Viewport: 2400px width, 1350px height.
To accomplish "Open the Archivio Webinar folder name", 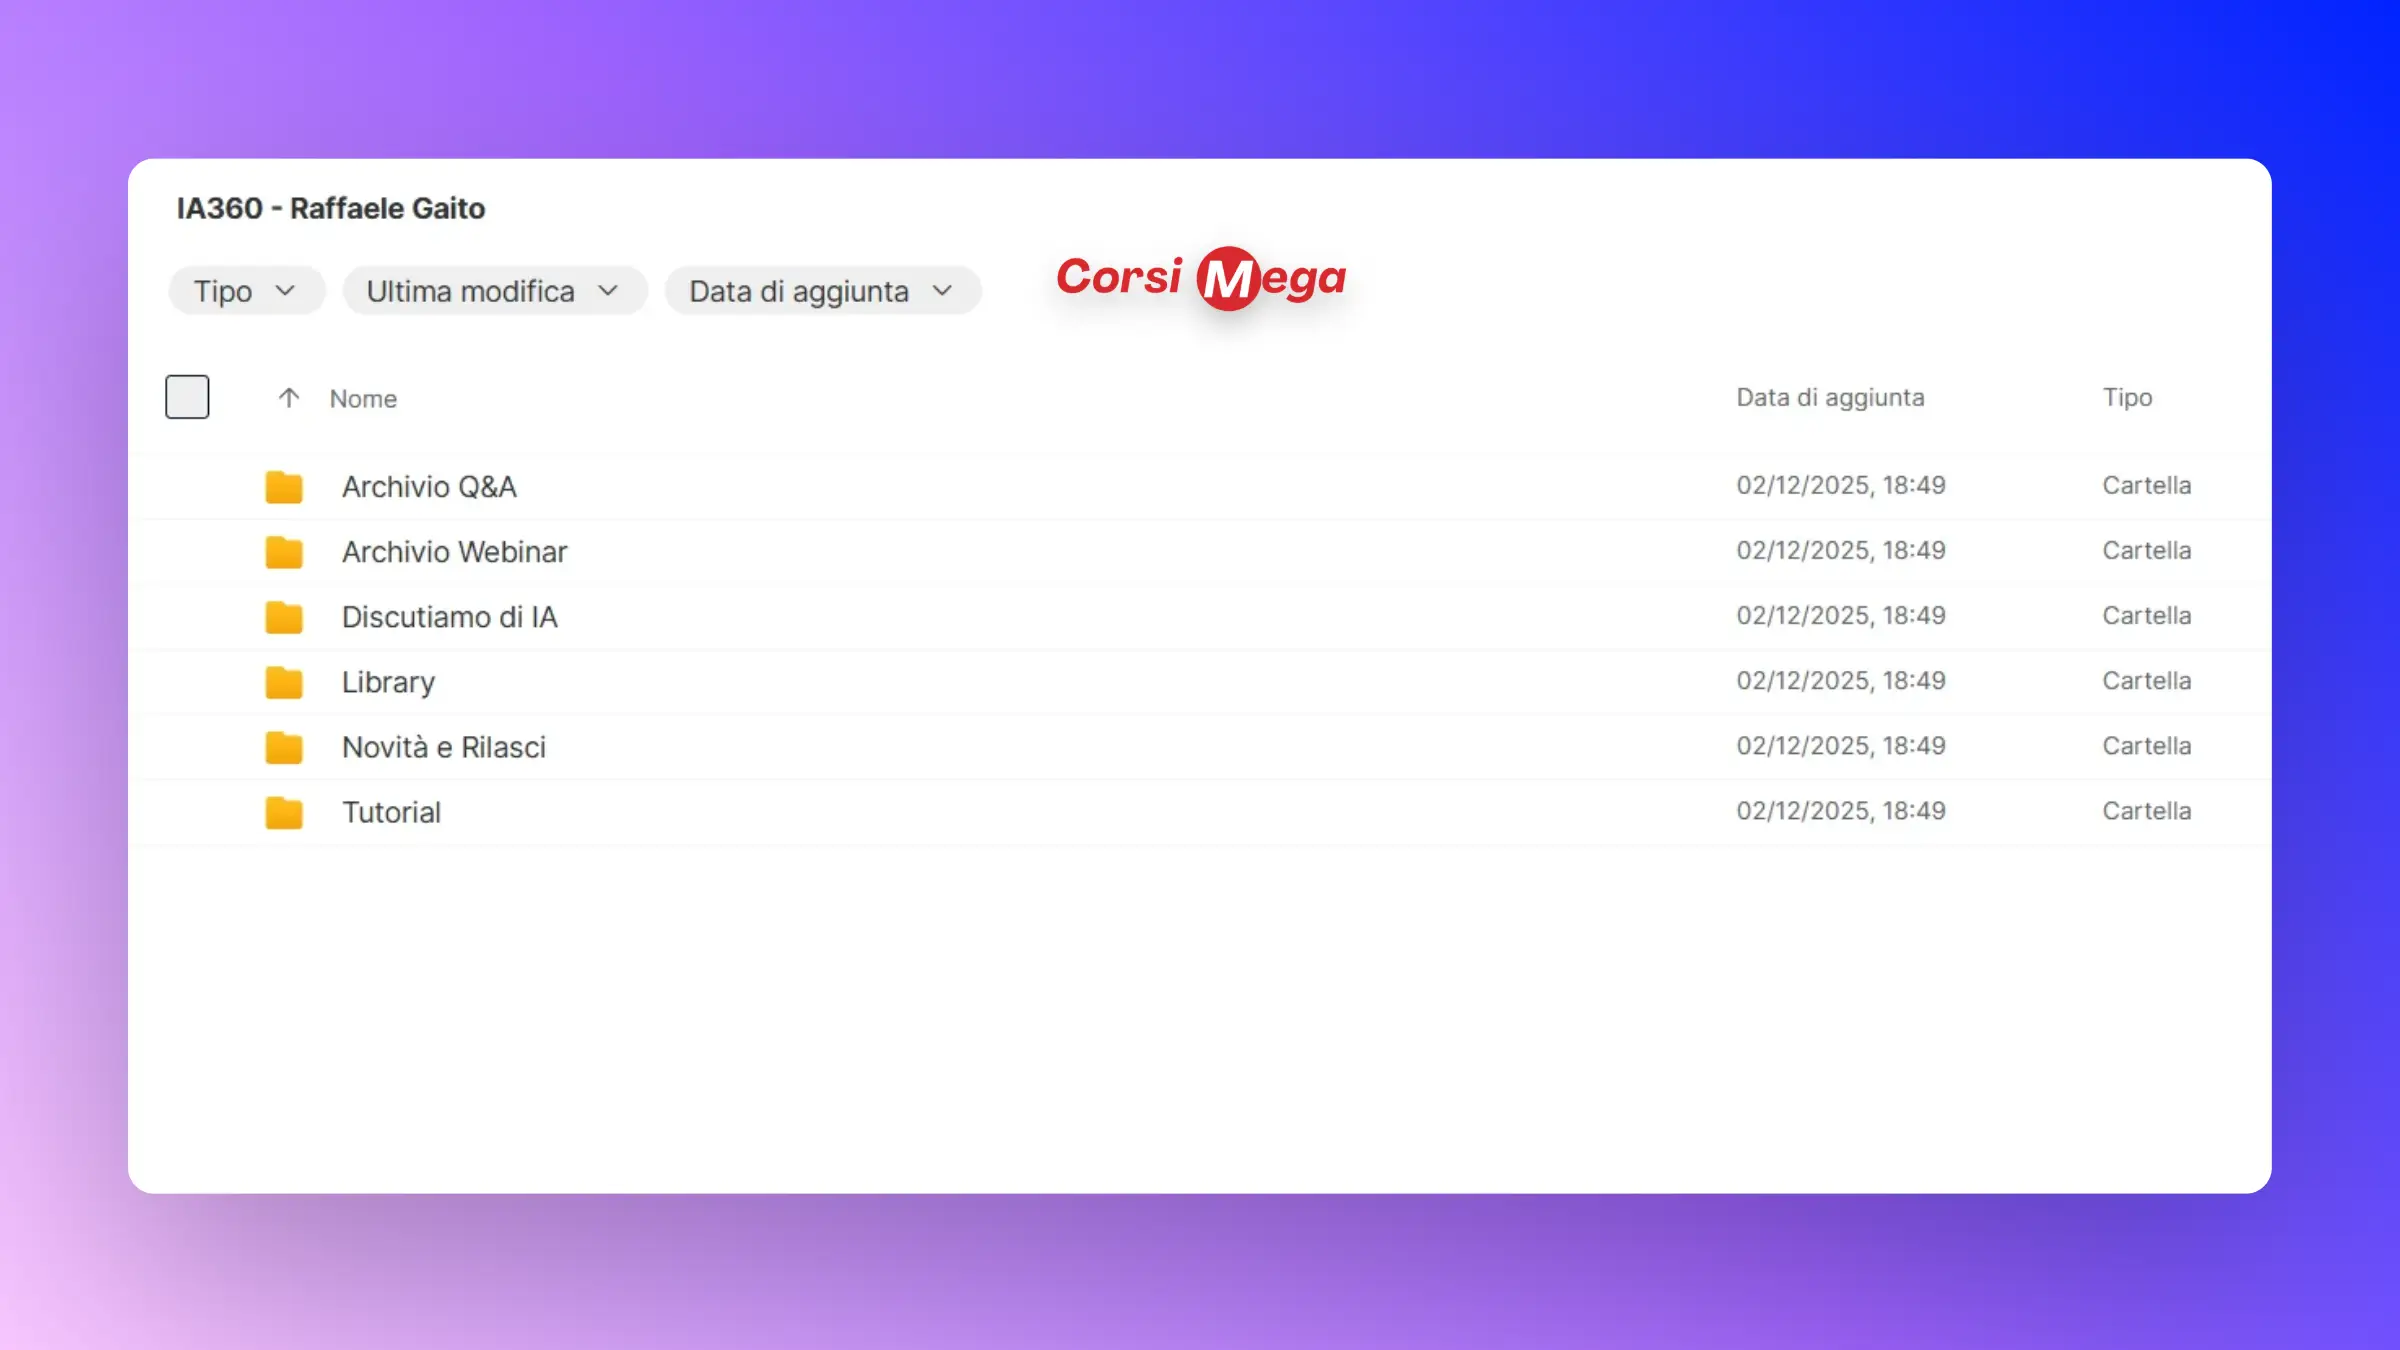I will click(454, 552).
